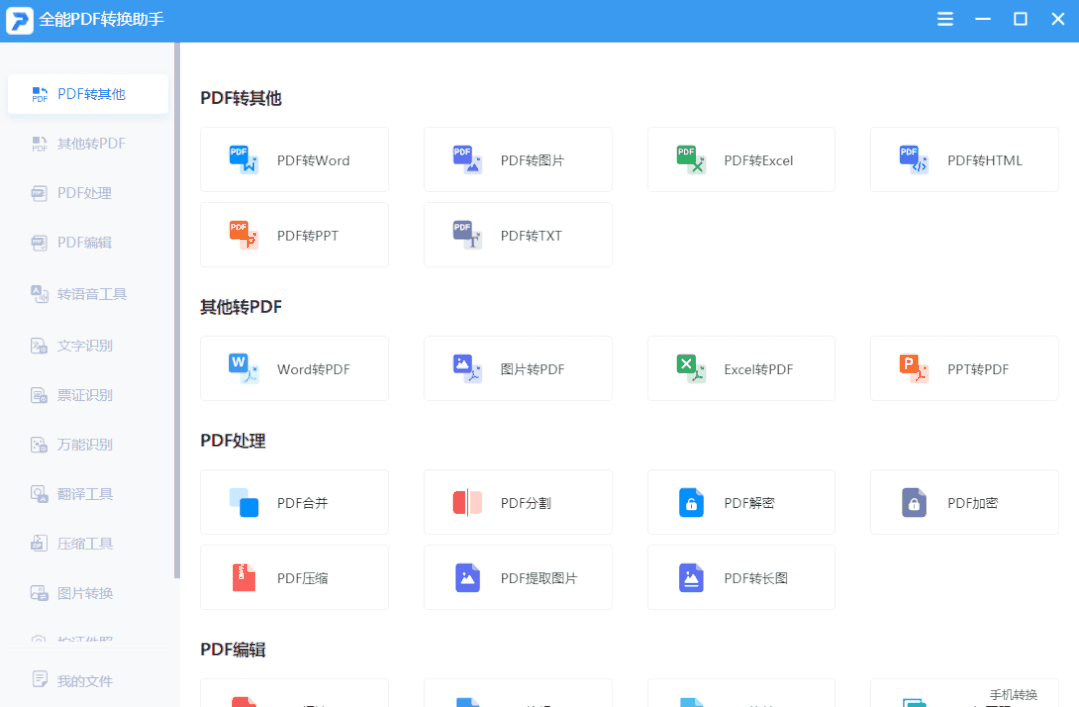Select the PDF转图片 icon

point(467,160)
